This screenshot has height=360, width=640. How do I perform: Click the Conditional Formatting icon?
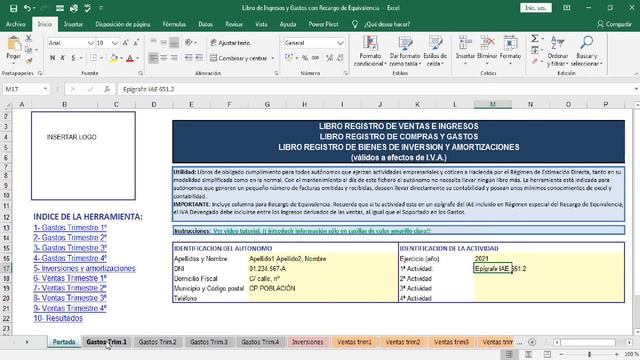pyautogui.click(x=370, y=44)
